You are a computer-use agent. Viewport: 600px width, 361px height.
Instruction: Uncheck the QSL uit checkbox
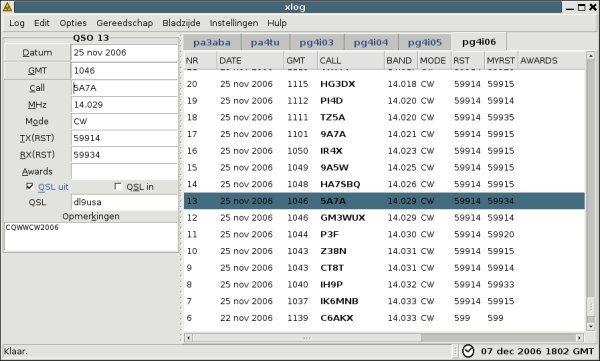[x=29, y=186]
